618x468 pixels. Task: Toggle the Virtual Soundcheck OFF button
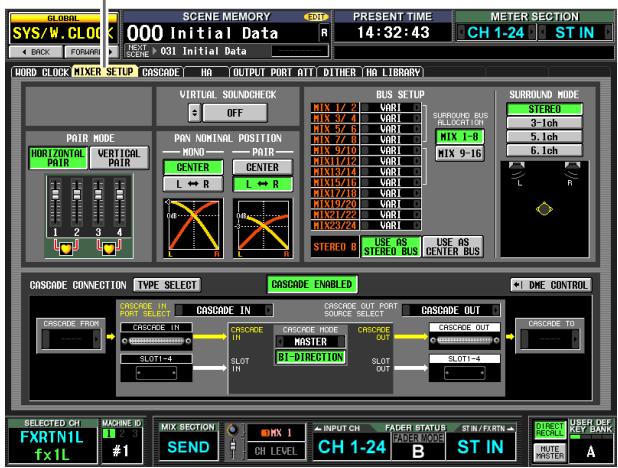(235, 113)
